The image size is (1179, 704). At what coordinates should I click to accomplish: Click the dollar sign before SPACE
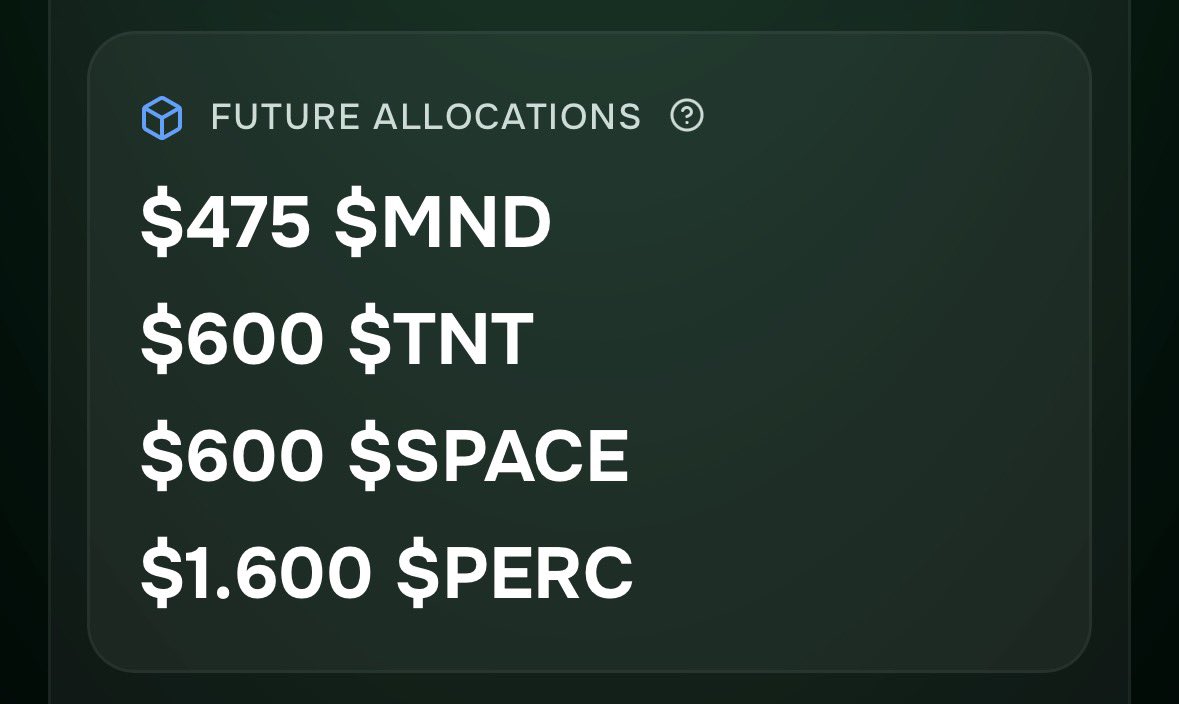click(x=368, y=457)
